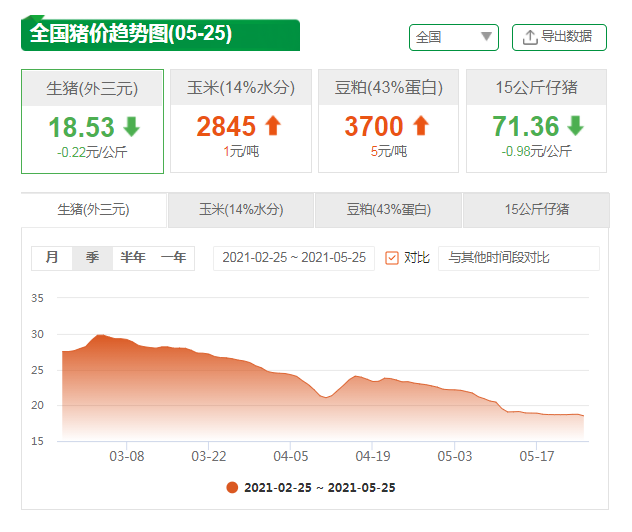Click the 与其他时间段对比 input field

519,258
